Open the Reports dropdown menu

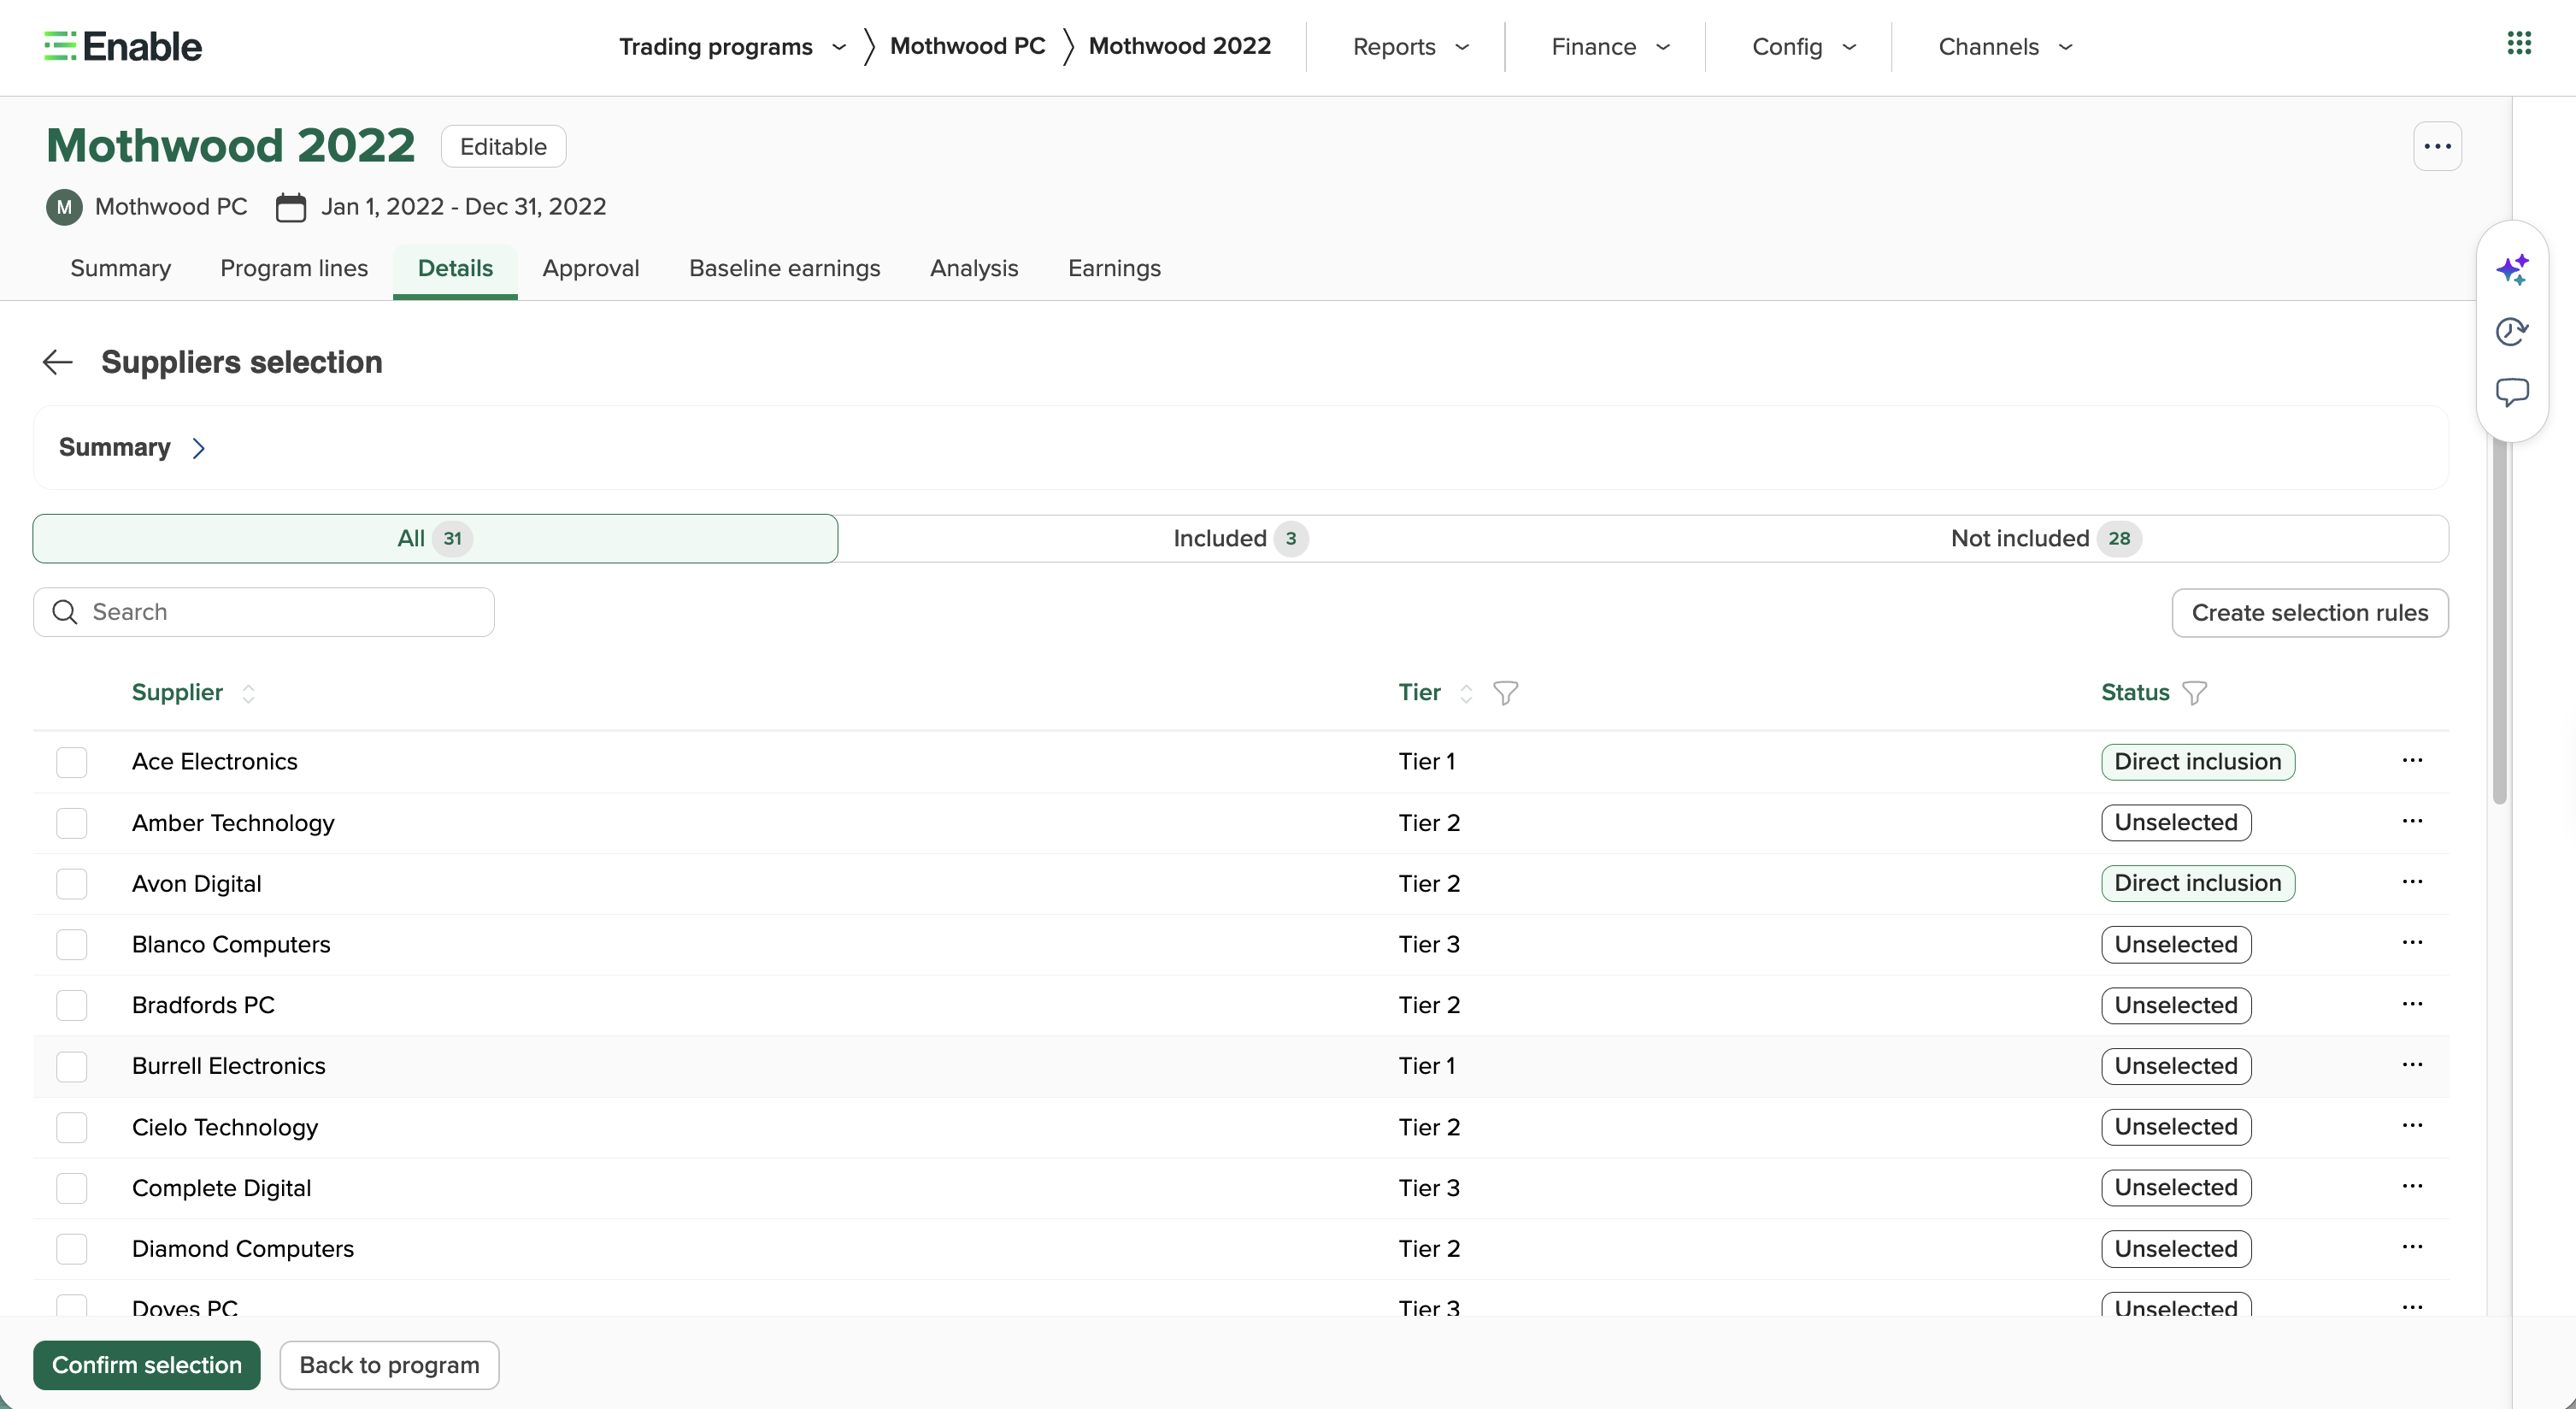tap(1411, 47)
